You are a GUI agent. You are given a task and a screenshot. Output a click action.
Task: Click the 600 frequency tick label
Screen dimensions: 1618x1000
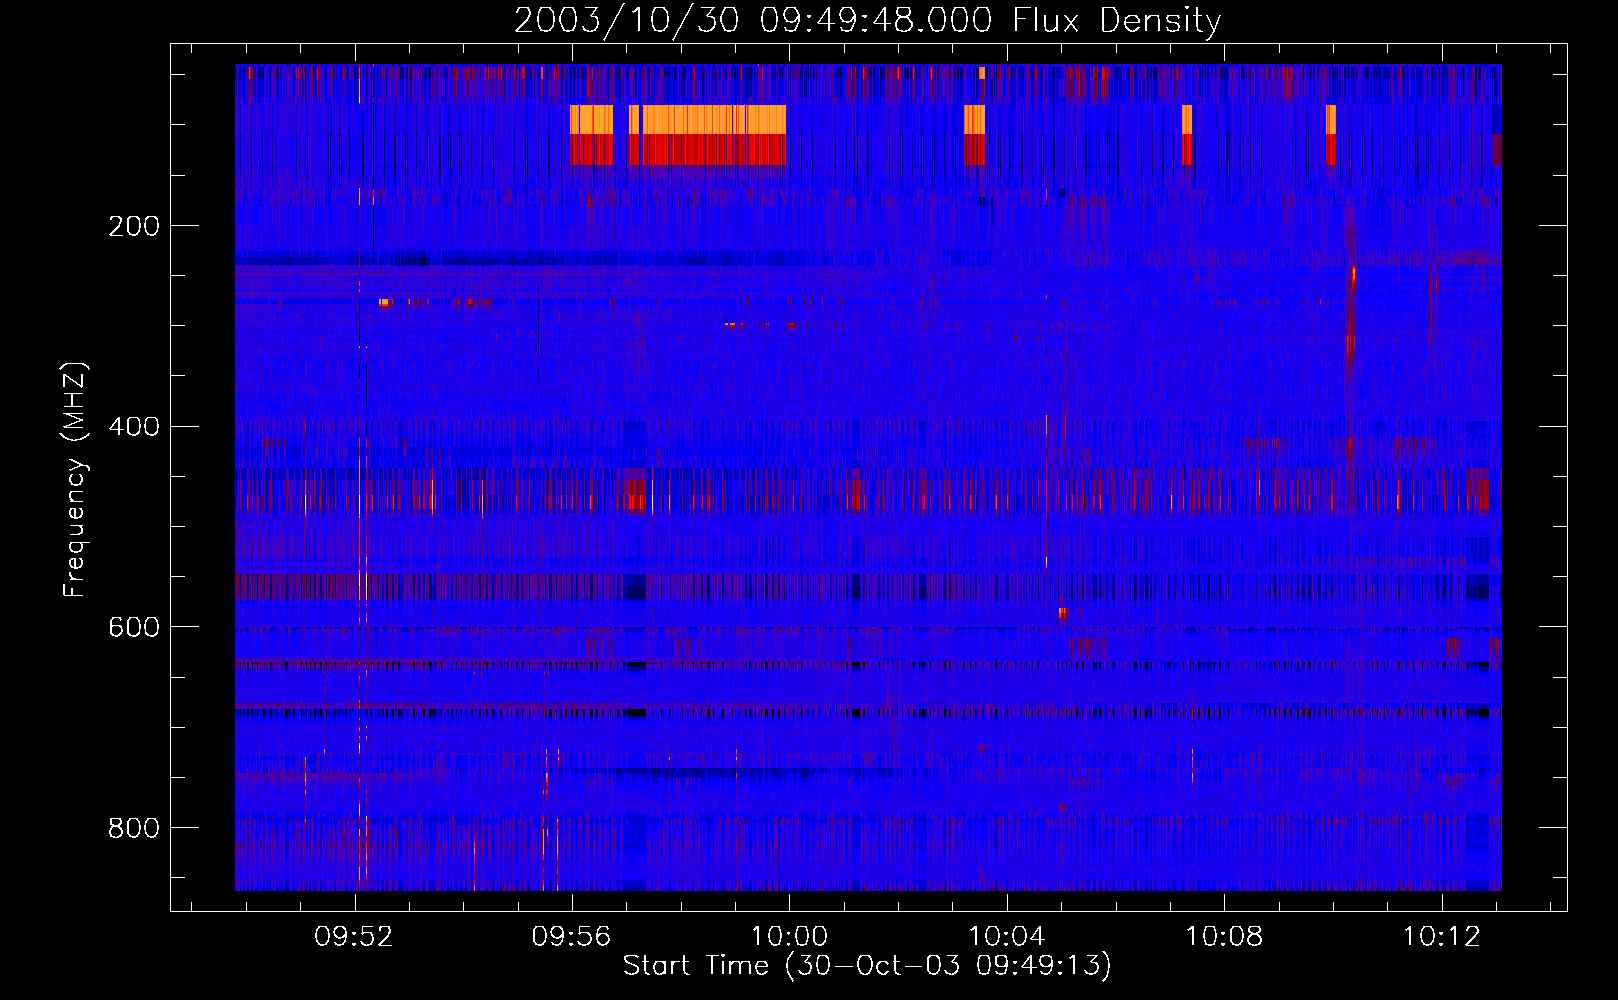pyautogui.click(x=134, y=627)
